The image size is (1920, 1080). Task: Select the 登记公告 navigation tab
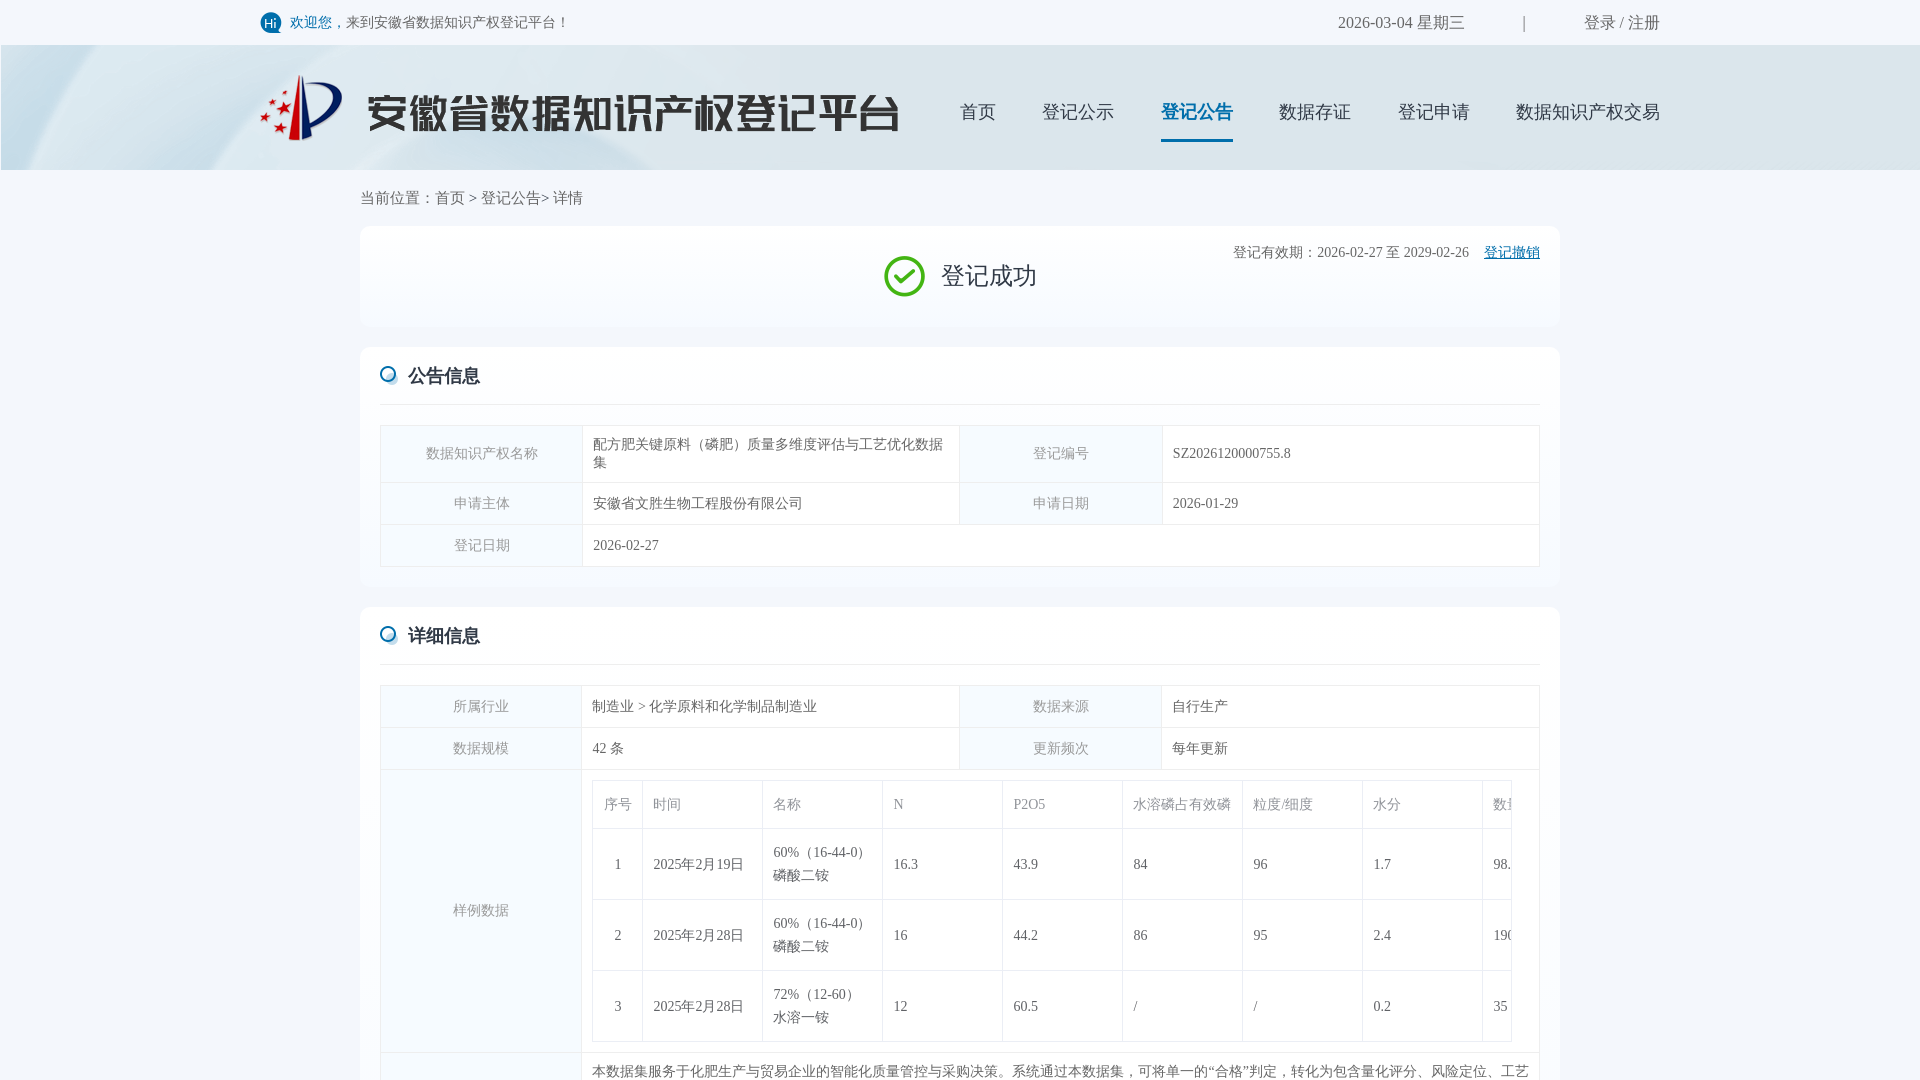point(1196,112)
